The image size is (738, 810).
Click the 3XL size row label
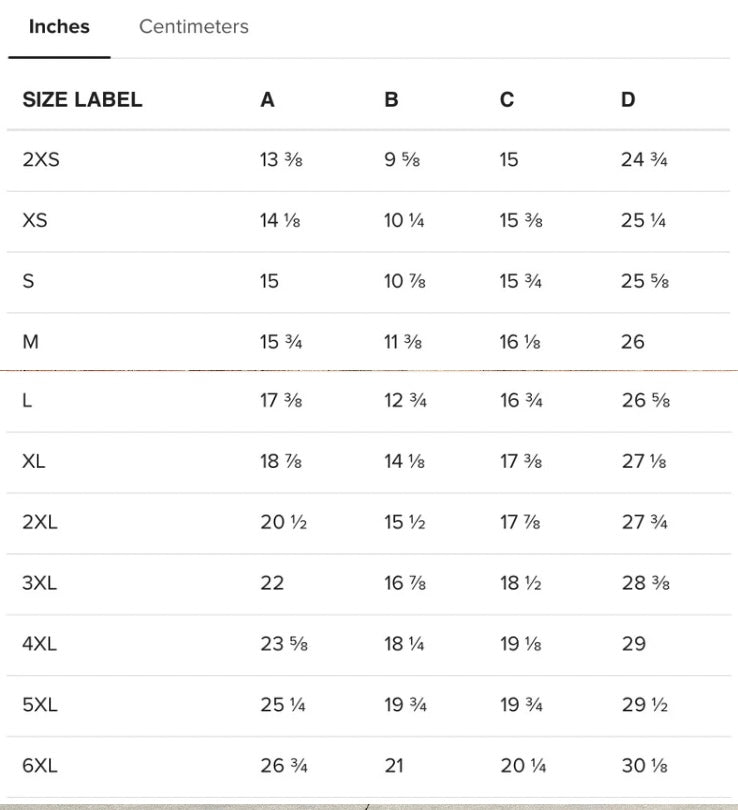tap(40, 583)
